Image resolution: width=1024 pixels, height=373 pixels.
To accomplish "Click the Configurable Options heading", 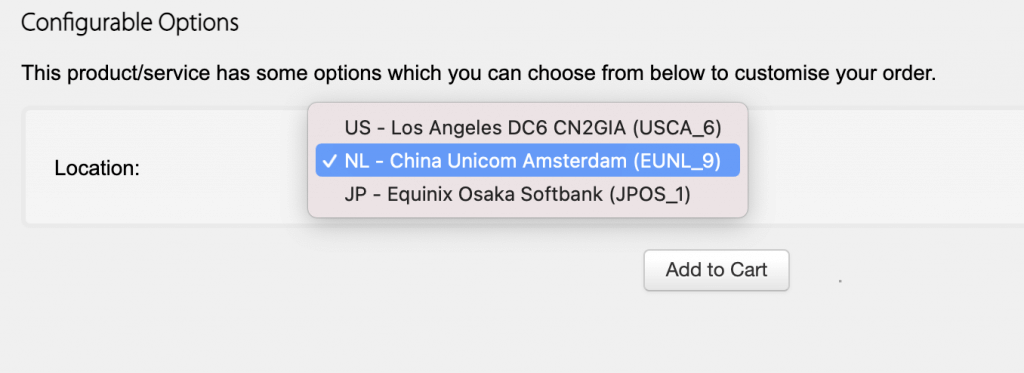I will click(x=130, y=23).
